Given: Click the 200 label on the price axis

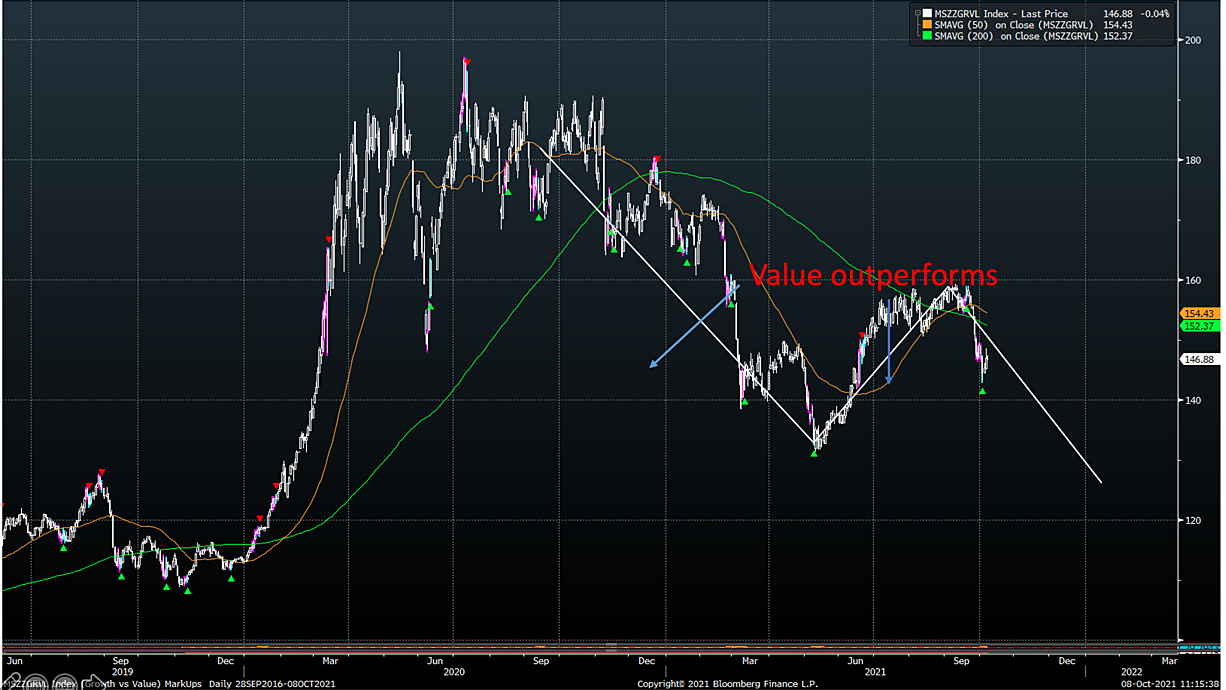Looking at the screenshot, I should click(x=1193, y=40).
